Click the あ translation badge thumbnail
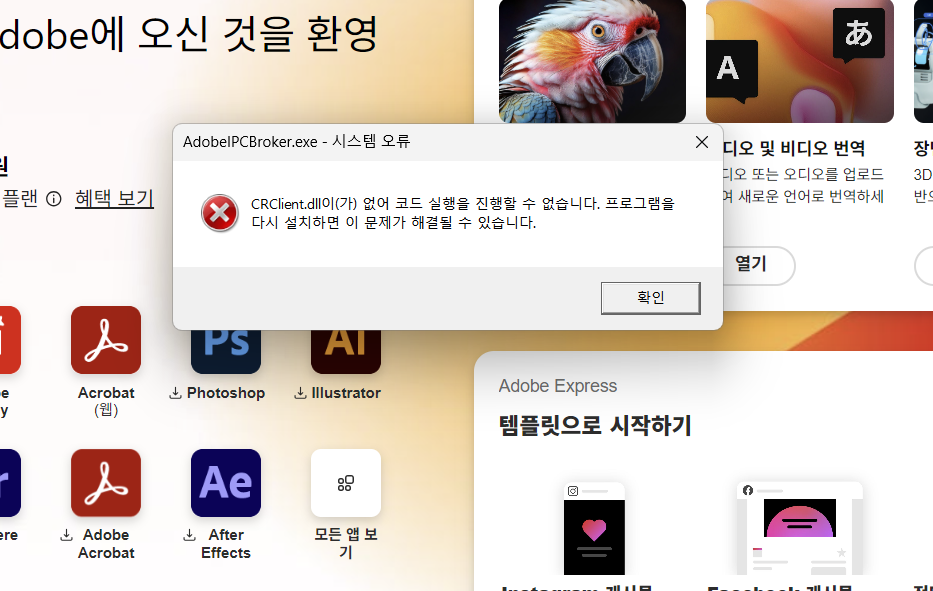933x591 pixels. 856,33
